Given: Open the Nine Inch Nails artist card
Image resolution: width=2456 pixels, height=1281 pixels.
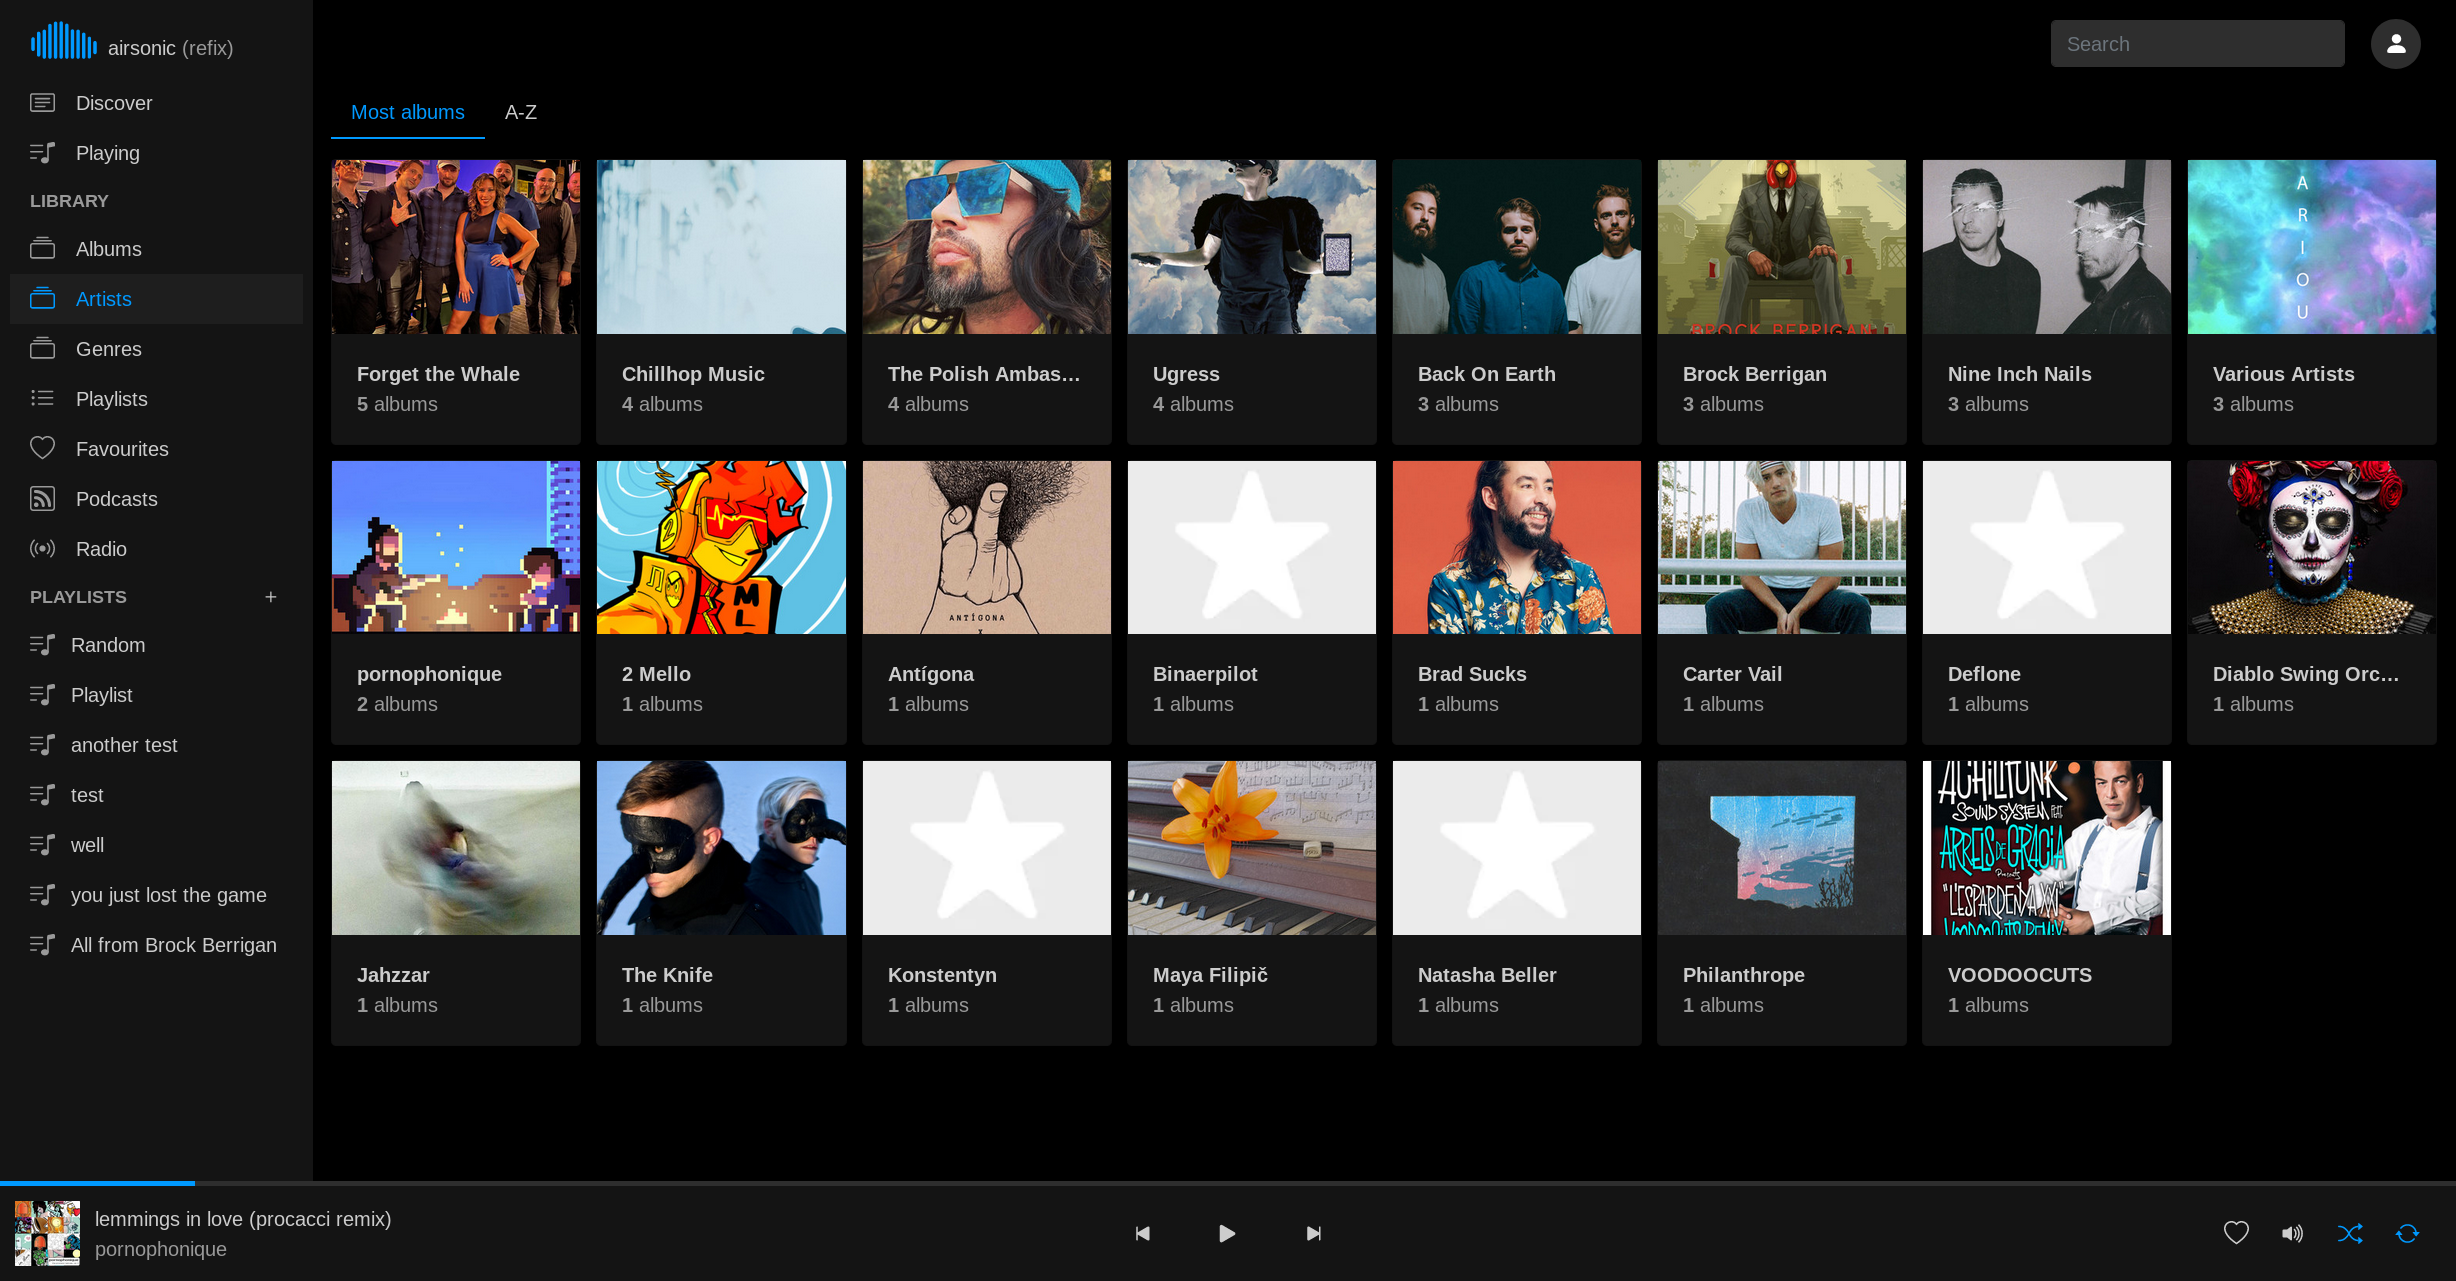Looking at the screenshot, I should point(2046,300).
